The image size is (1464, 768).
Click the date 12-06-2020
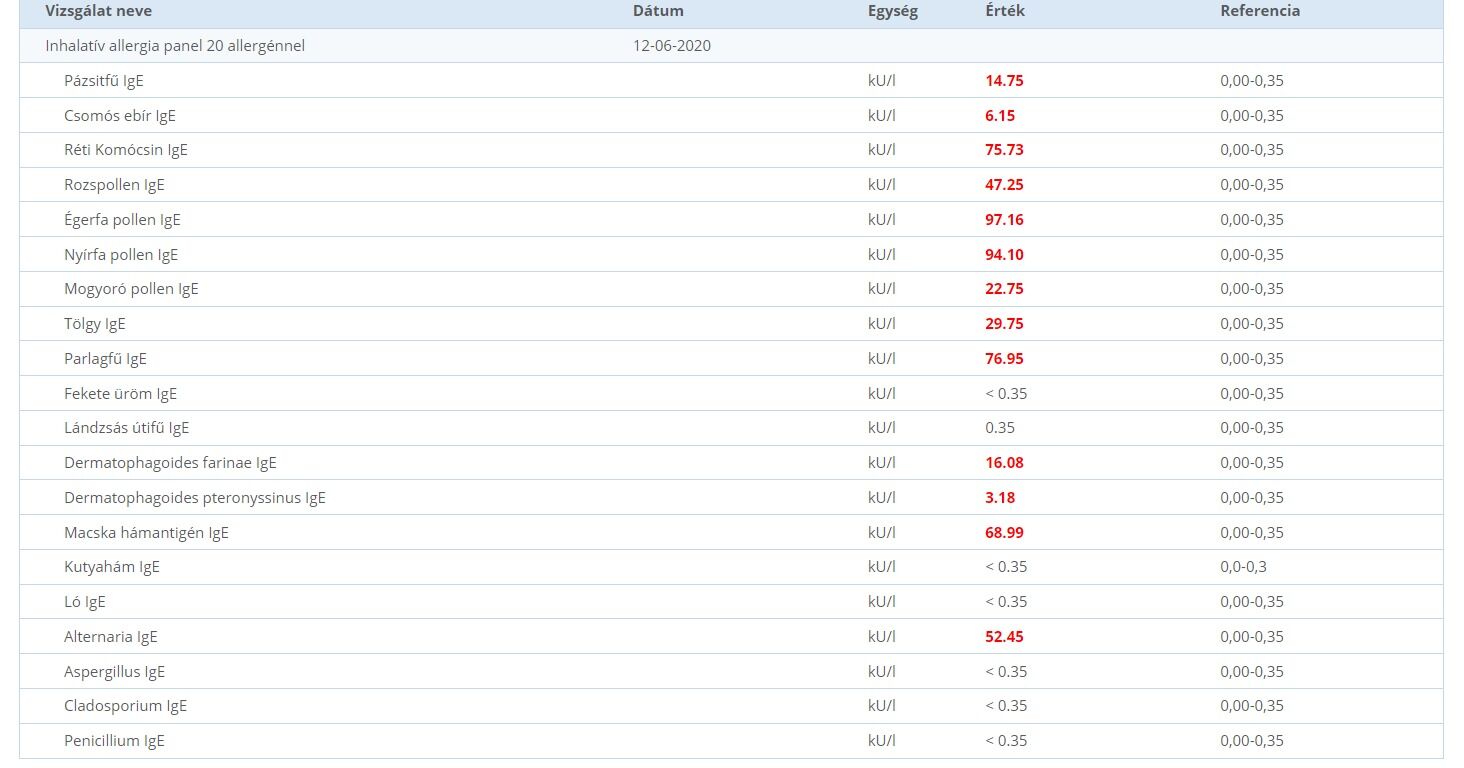(672, 46)
